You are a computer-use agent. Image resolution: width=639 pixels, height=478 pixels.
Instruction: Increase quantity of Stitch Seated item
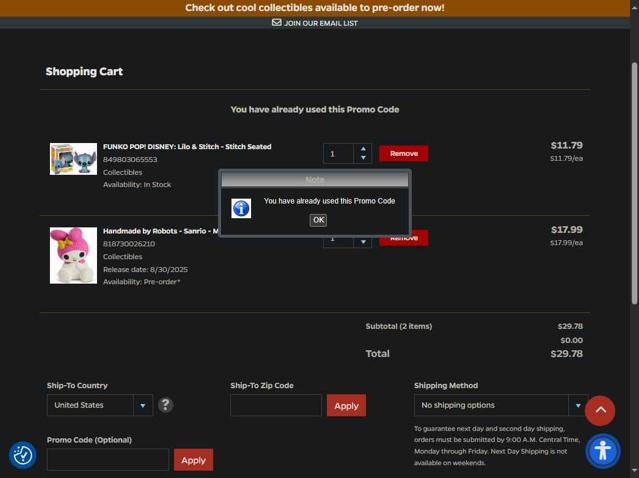[363, 149]
